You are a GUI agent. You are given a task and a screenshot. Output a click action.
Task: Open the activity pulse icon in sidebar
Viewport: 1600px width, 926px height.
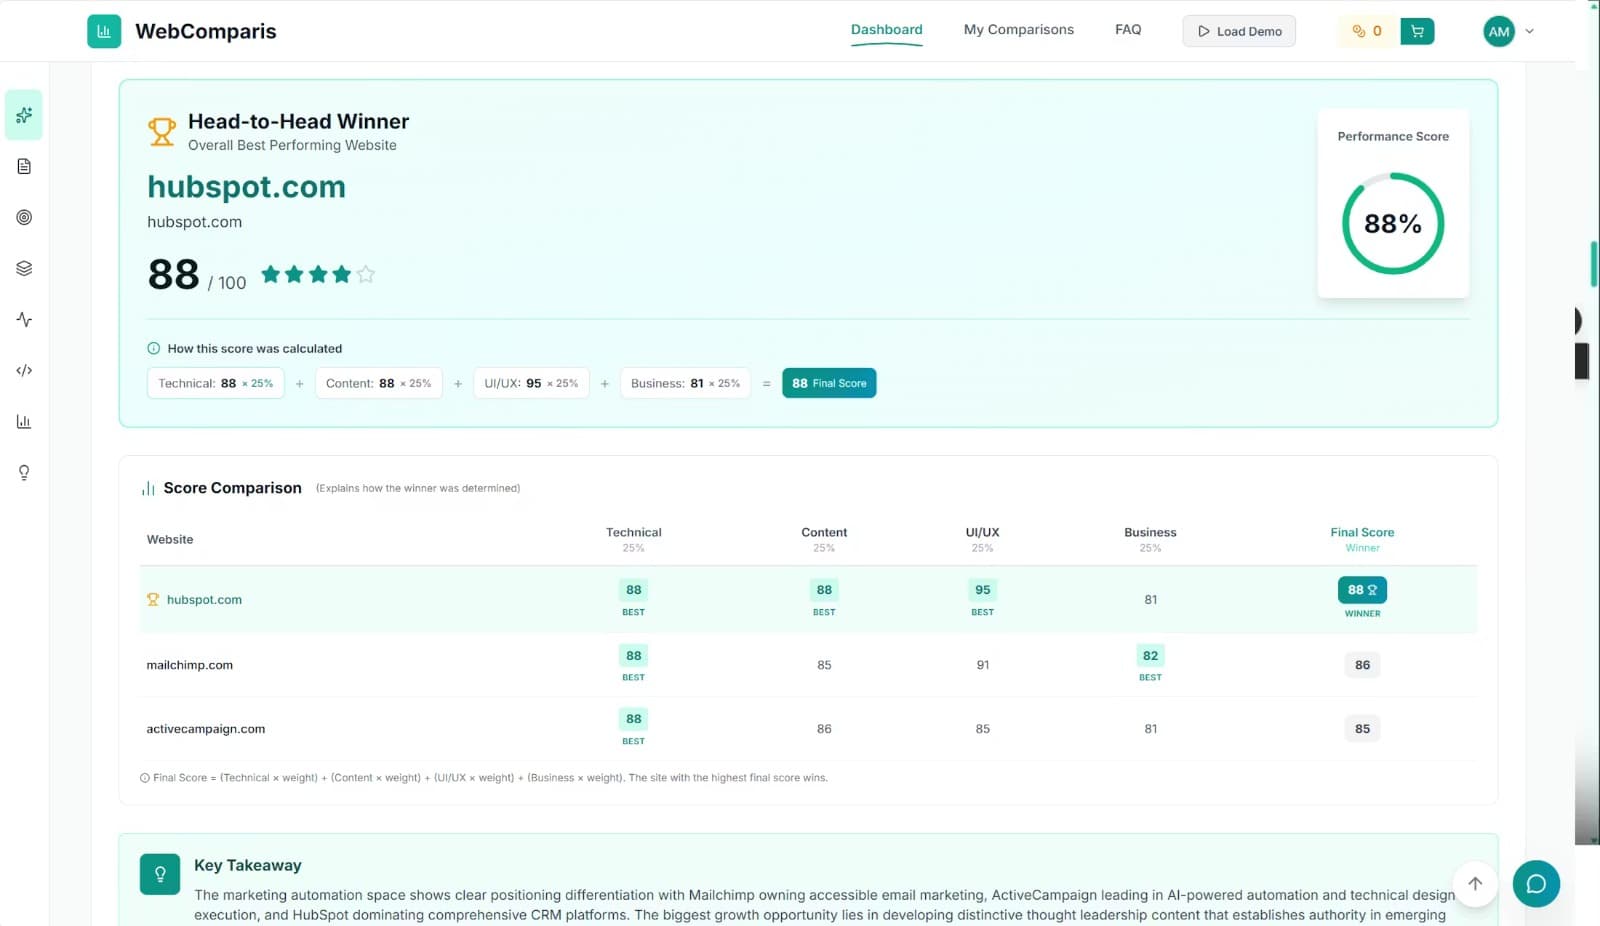click(23, 319)
